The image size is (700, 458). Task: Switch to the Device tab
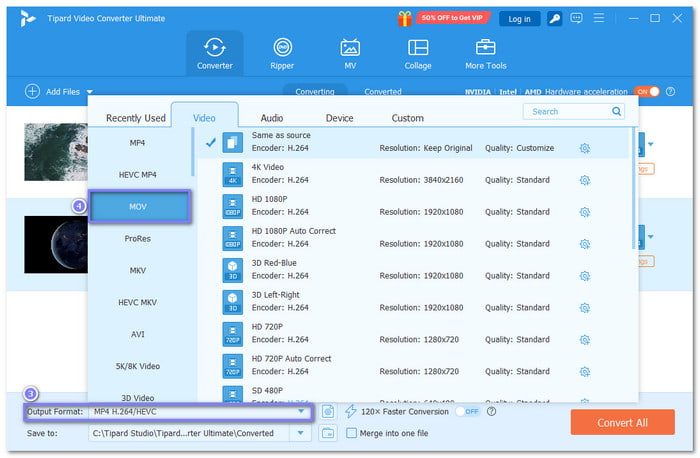[x=340, y=118]
